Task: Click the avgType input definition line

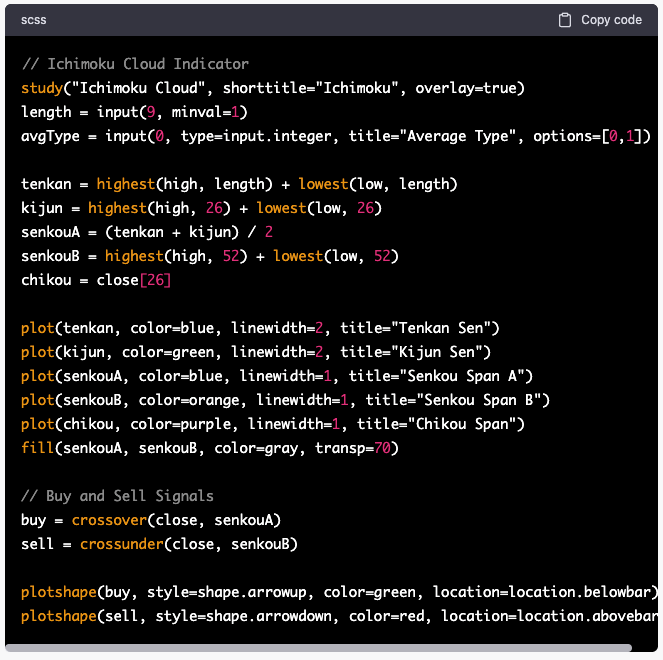Action: (x=336, y=136)
